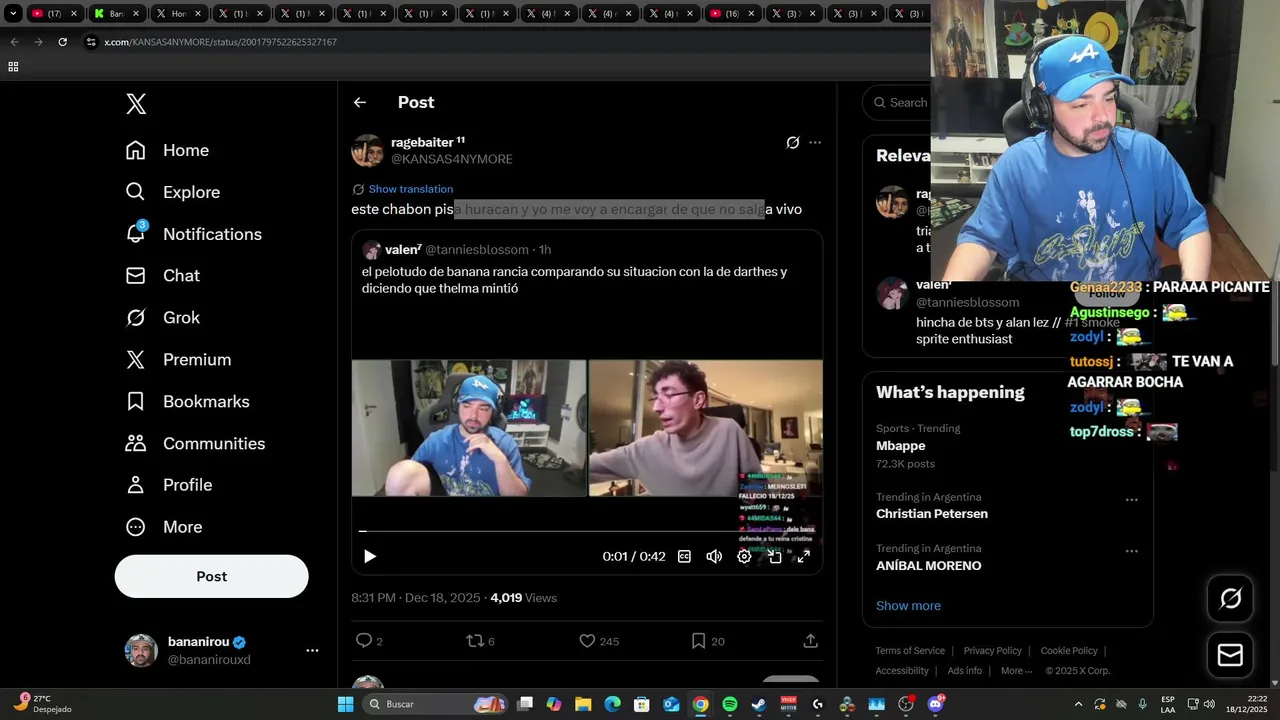Image resolution: width=1280 pixels, height=720 pixels.
Task: Expand the video to fullscreen
Action: (x=803, y=556)
